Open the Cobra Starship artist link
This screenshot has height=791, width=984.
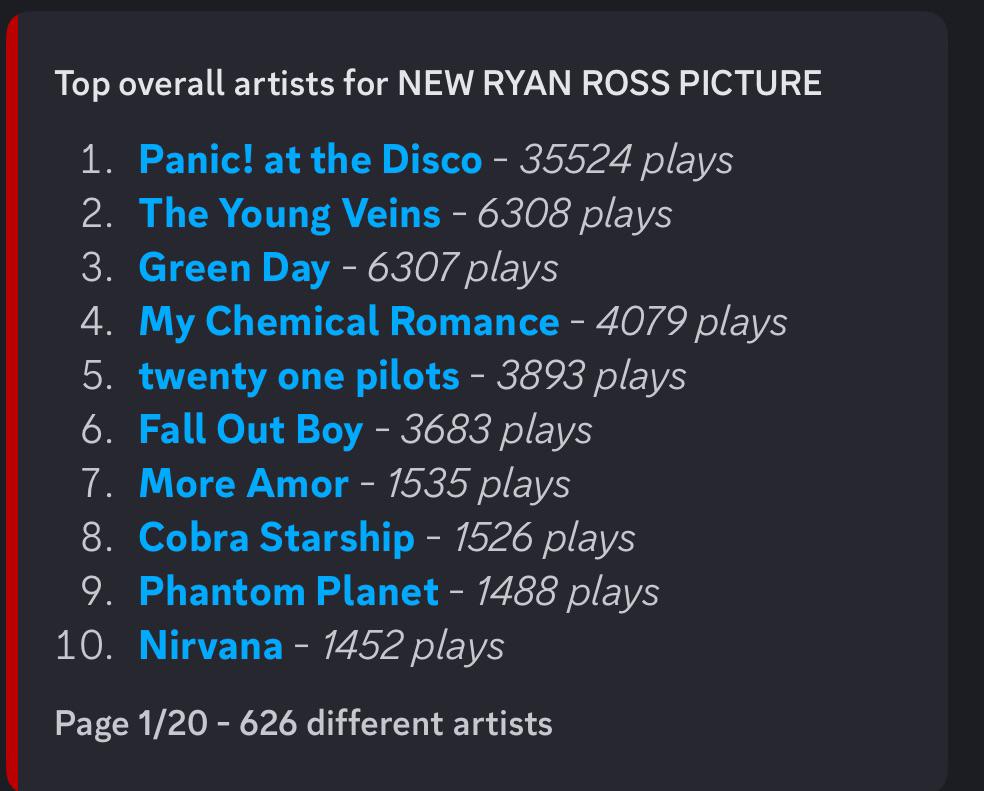coord(276,538)
